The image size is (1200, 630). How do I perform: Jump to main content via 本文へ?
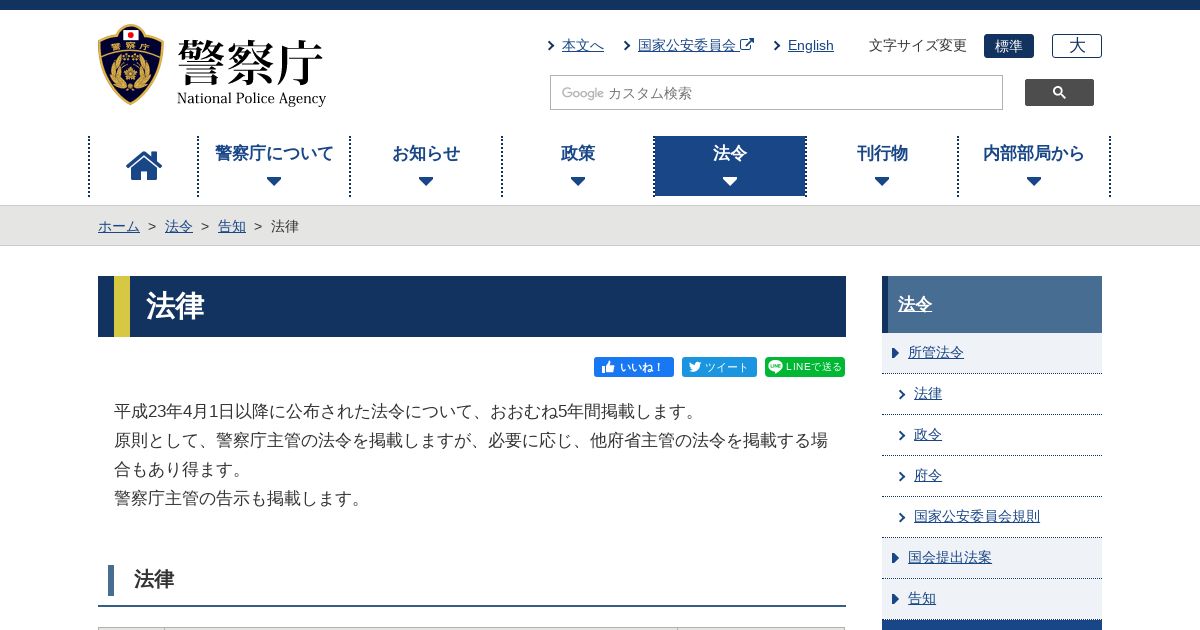583,45
